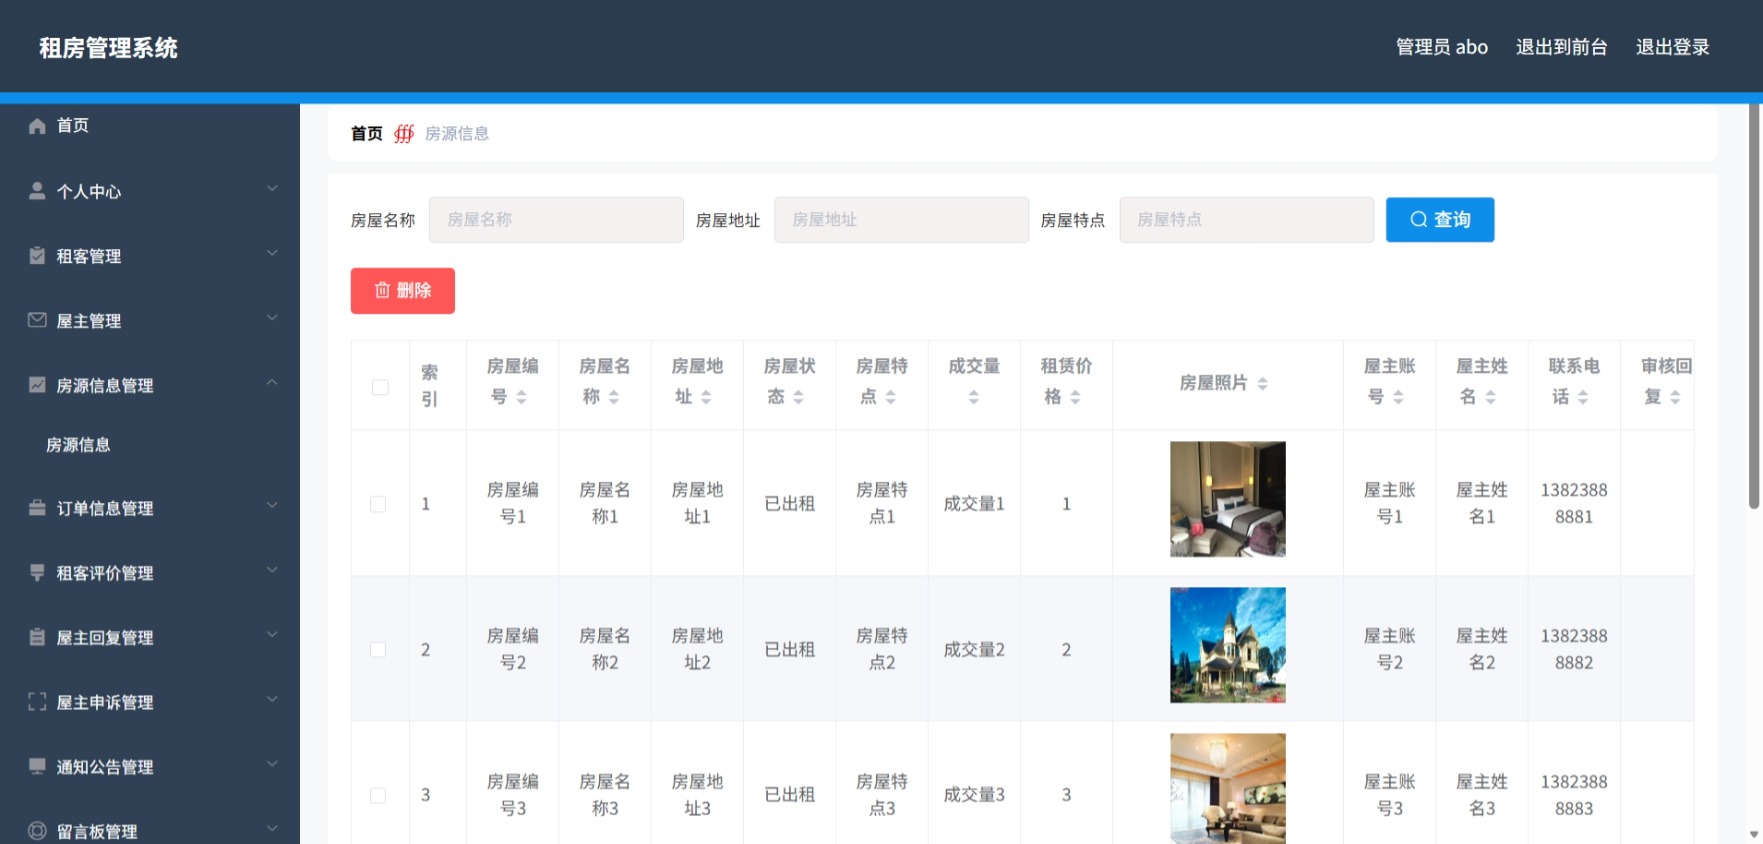Image resolution: width=1763 pixels, height=844 pixels.
Task: Expand the 租客评价管理 menu chevron
Action: pyautogui.click(x=272, y=570)
